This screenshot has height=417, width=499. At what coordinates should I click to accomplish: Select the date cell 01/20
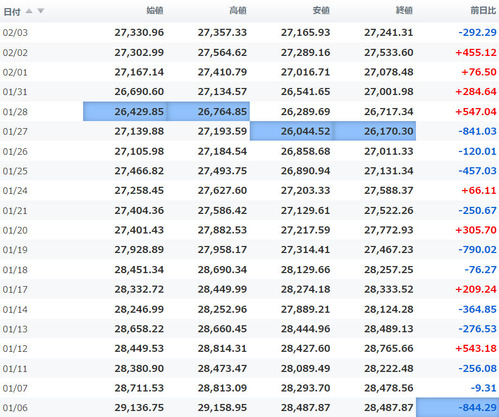15,230
